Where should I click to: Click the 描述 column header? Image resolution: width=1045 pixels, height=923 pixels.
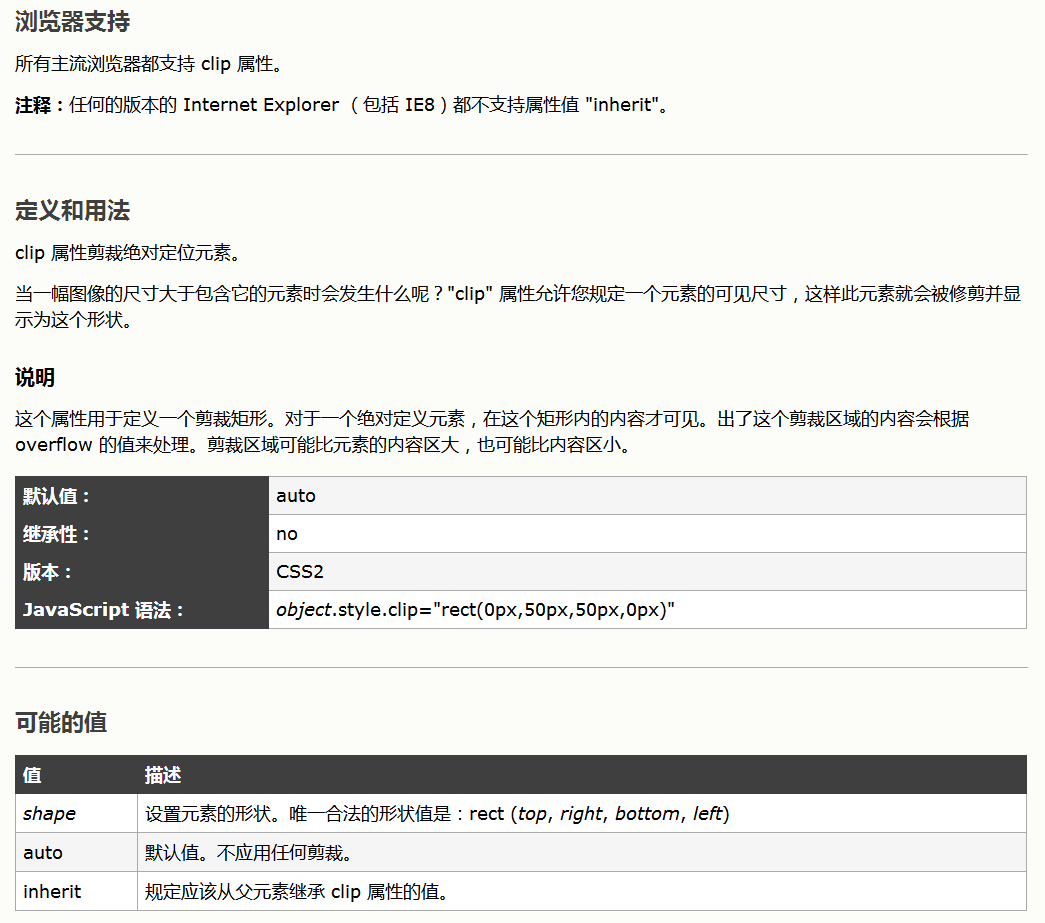582,775
